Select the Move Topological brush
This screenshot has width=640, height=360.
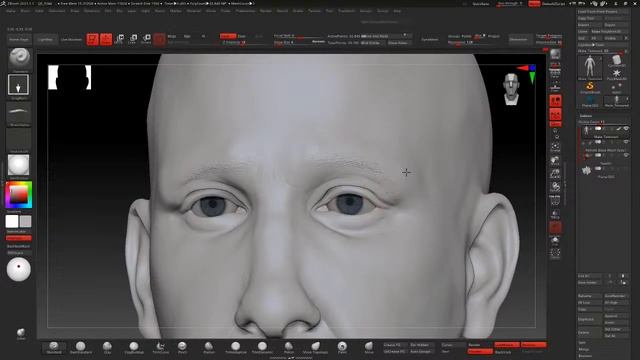click(x=315, y=347)
